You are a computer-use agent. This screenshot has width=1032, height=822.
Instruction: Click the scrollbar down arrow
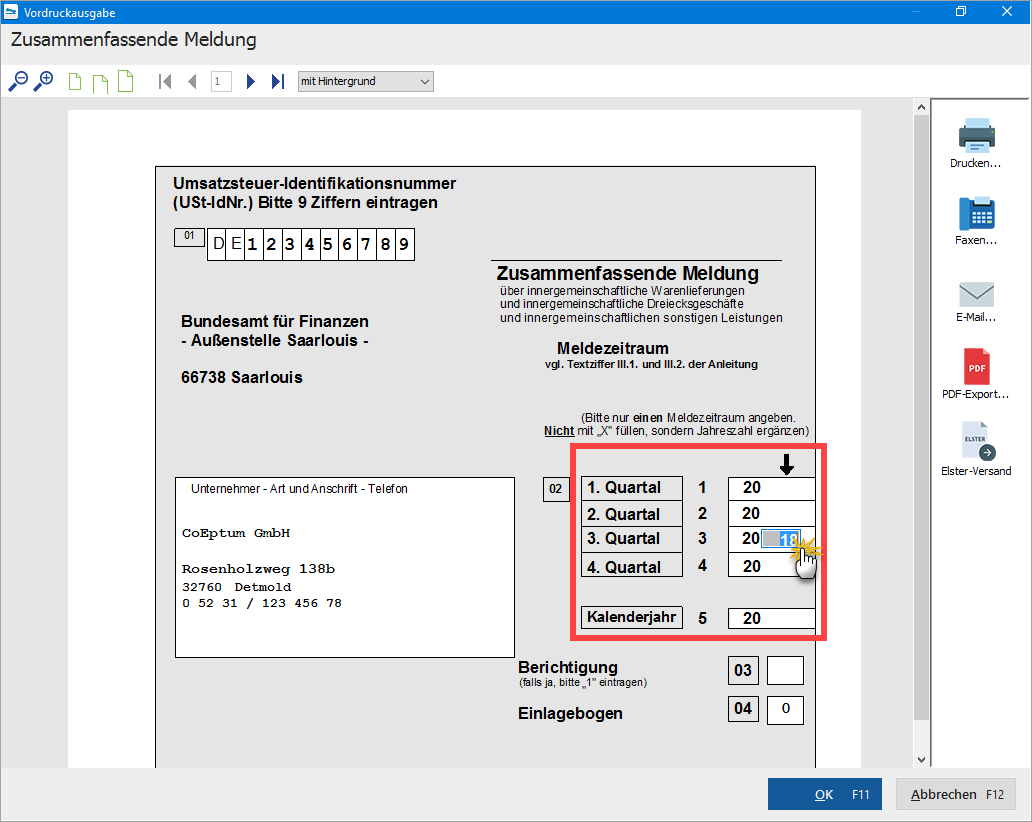(x=921, y=759)
